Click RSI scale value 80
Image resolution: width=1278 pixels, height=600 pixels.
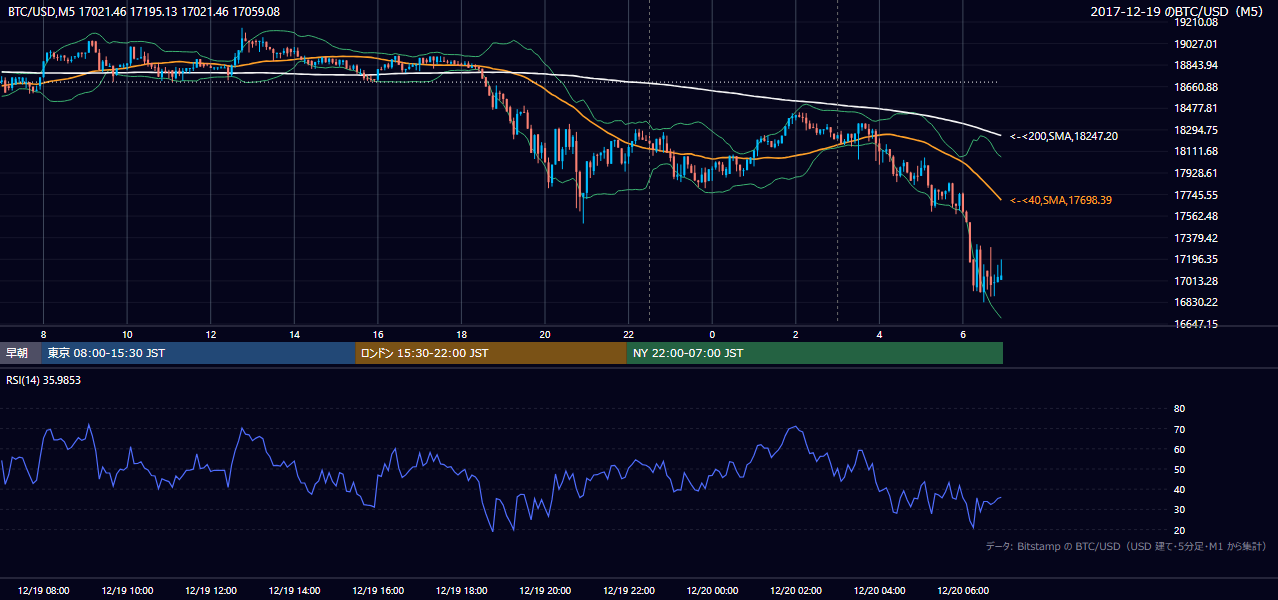coord(1180,409)
